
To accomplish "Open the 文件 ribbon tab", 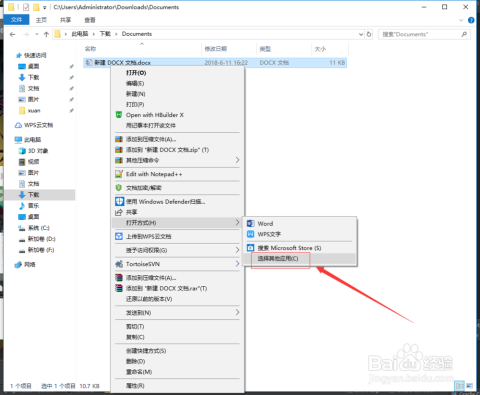I will (16, 20).
